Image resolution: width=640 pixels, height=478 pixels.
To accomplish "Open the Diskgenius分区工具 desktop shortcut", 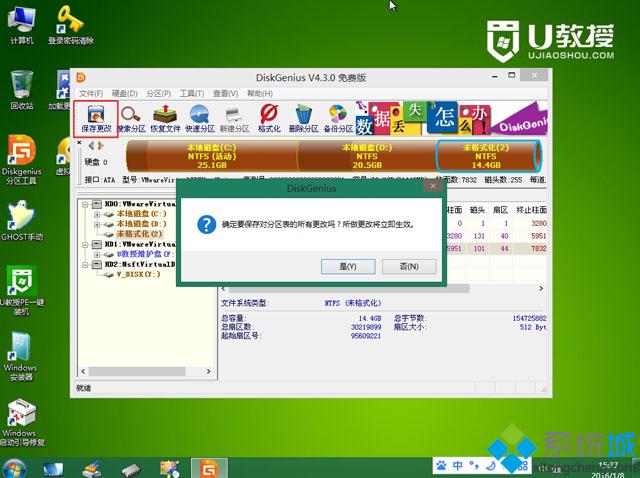I will tap(22, 160).
